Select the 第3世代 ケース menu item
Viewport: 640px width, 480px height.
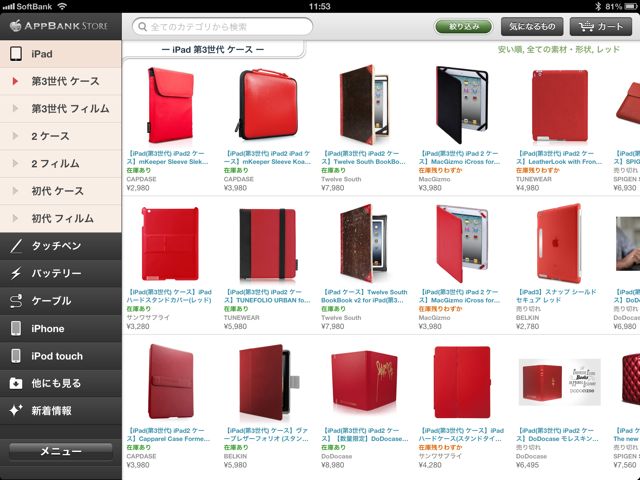pos(60,81)
